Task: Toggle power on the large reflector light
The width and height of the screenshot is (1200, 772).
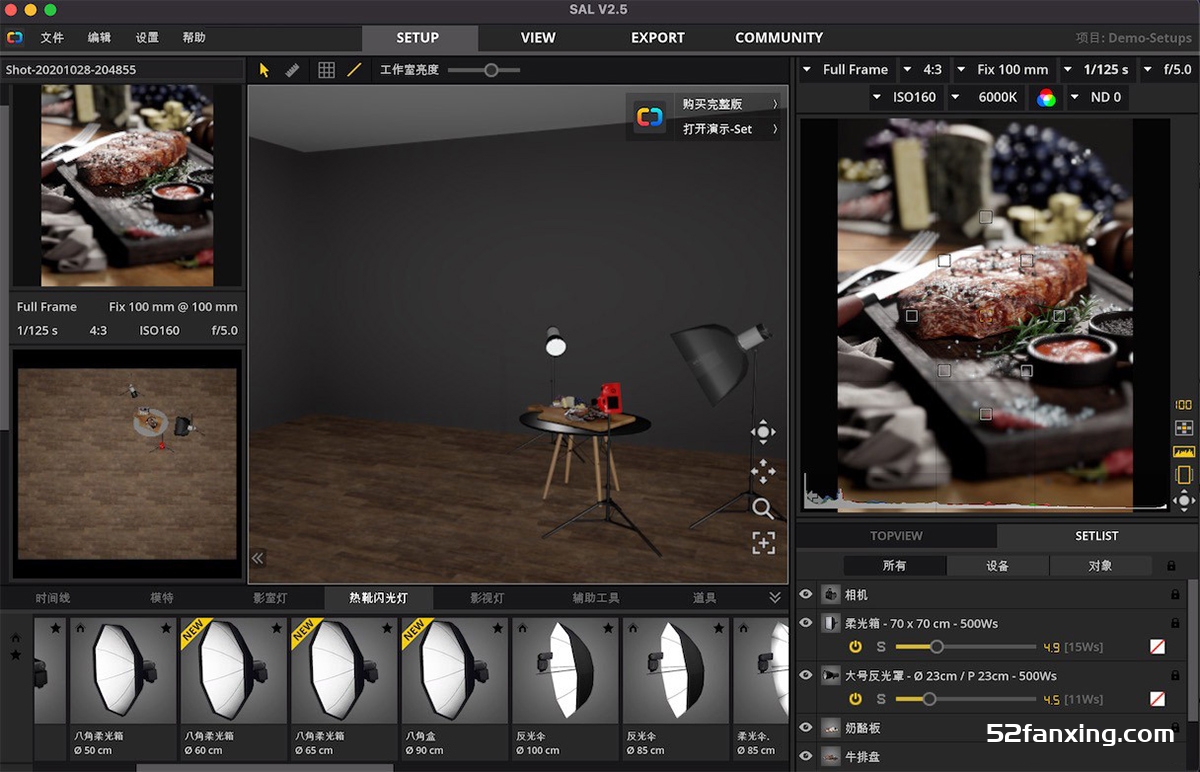Action: pos(856,699)
